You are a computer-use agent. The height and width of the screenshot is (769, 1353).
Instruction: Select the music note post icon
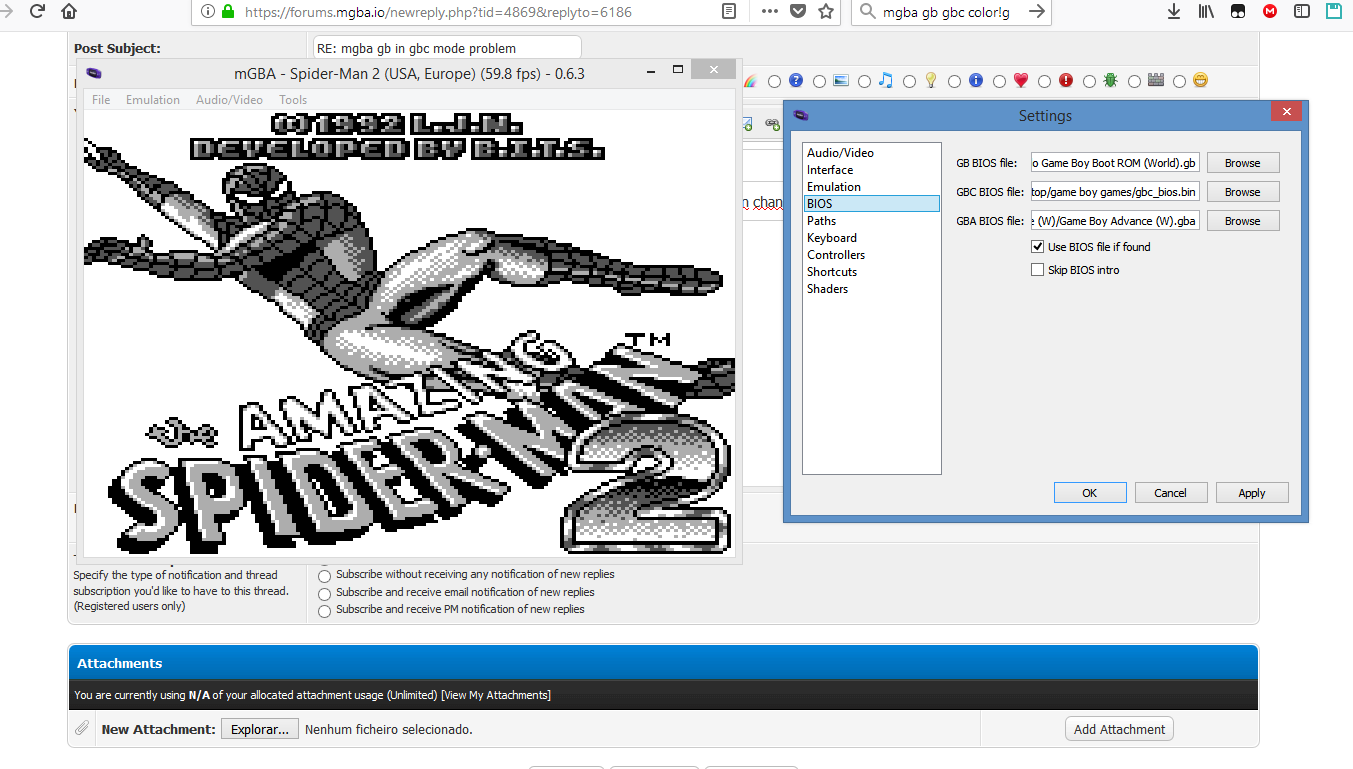886,81
